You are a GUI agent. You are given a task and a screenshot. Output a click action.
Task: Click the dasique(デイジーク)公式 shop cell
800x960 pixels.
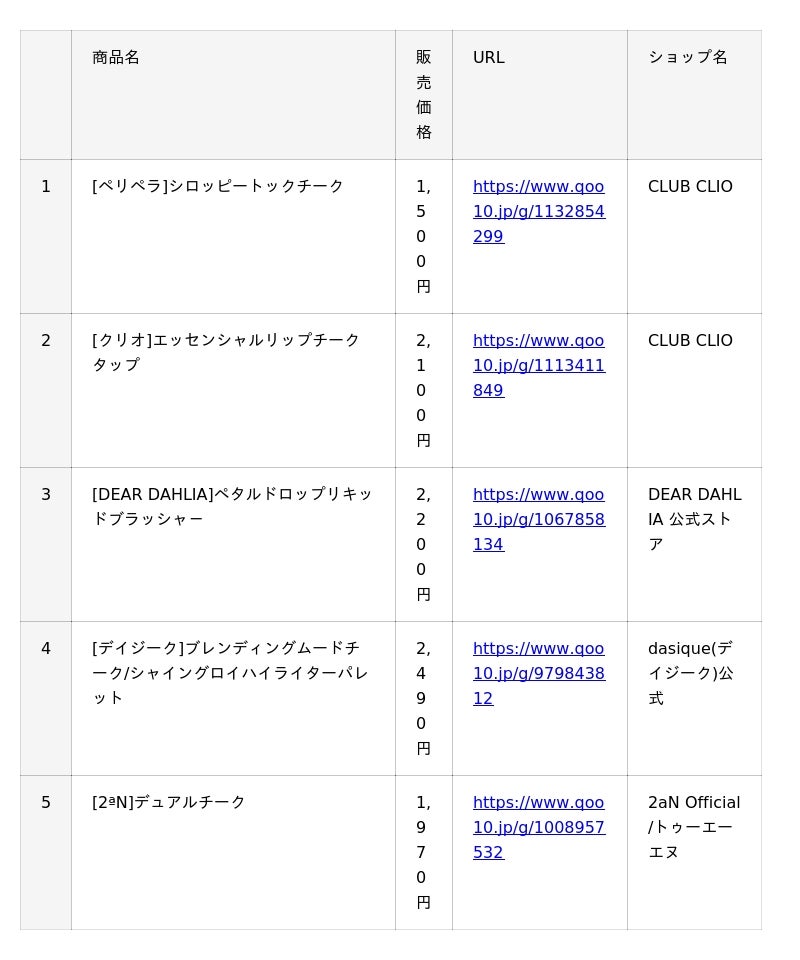pyautogui.click(x=690, y=673)
